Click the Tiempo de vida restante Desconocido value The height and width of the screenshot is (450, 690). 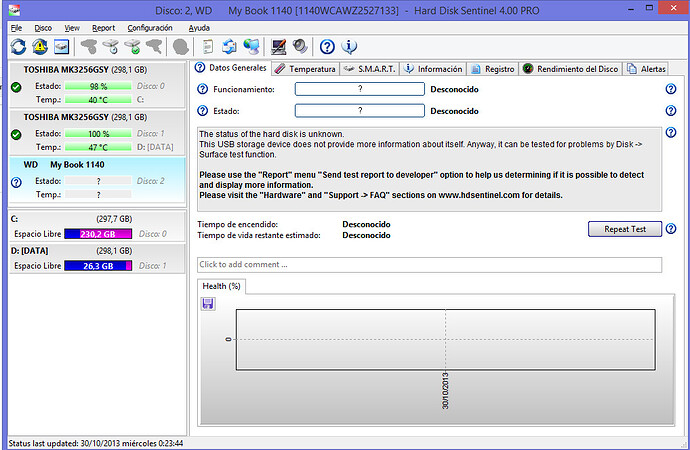point(366,235)
